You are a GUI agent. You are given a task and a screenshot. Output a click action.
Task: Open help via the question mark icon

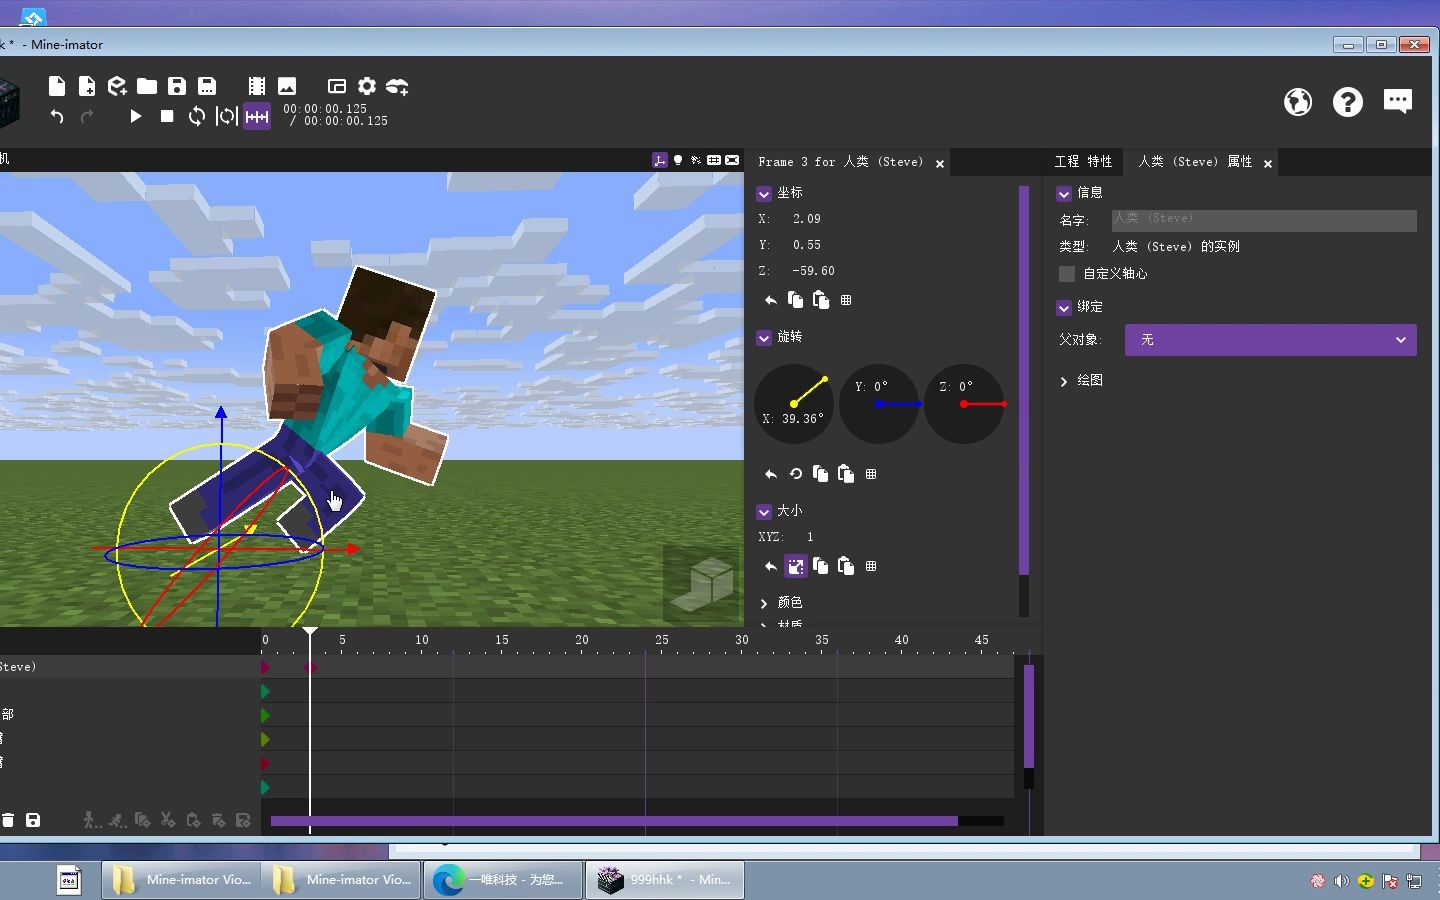pos(1348,102)
